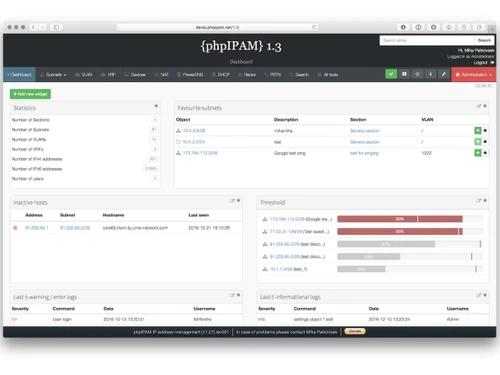Click the Search button beside the search field
Image resolution: width=500 pixels, height=375 pixels.
[x=484, y=41]
